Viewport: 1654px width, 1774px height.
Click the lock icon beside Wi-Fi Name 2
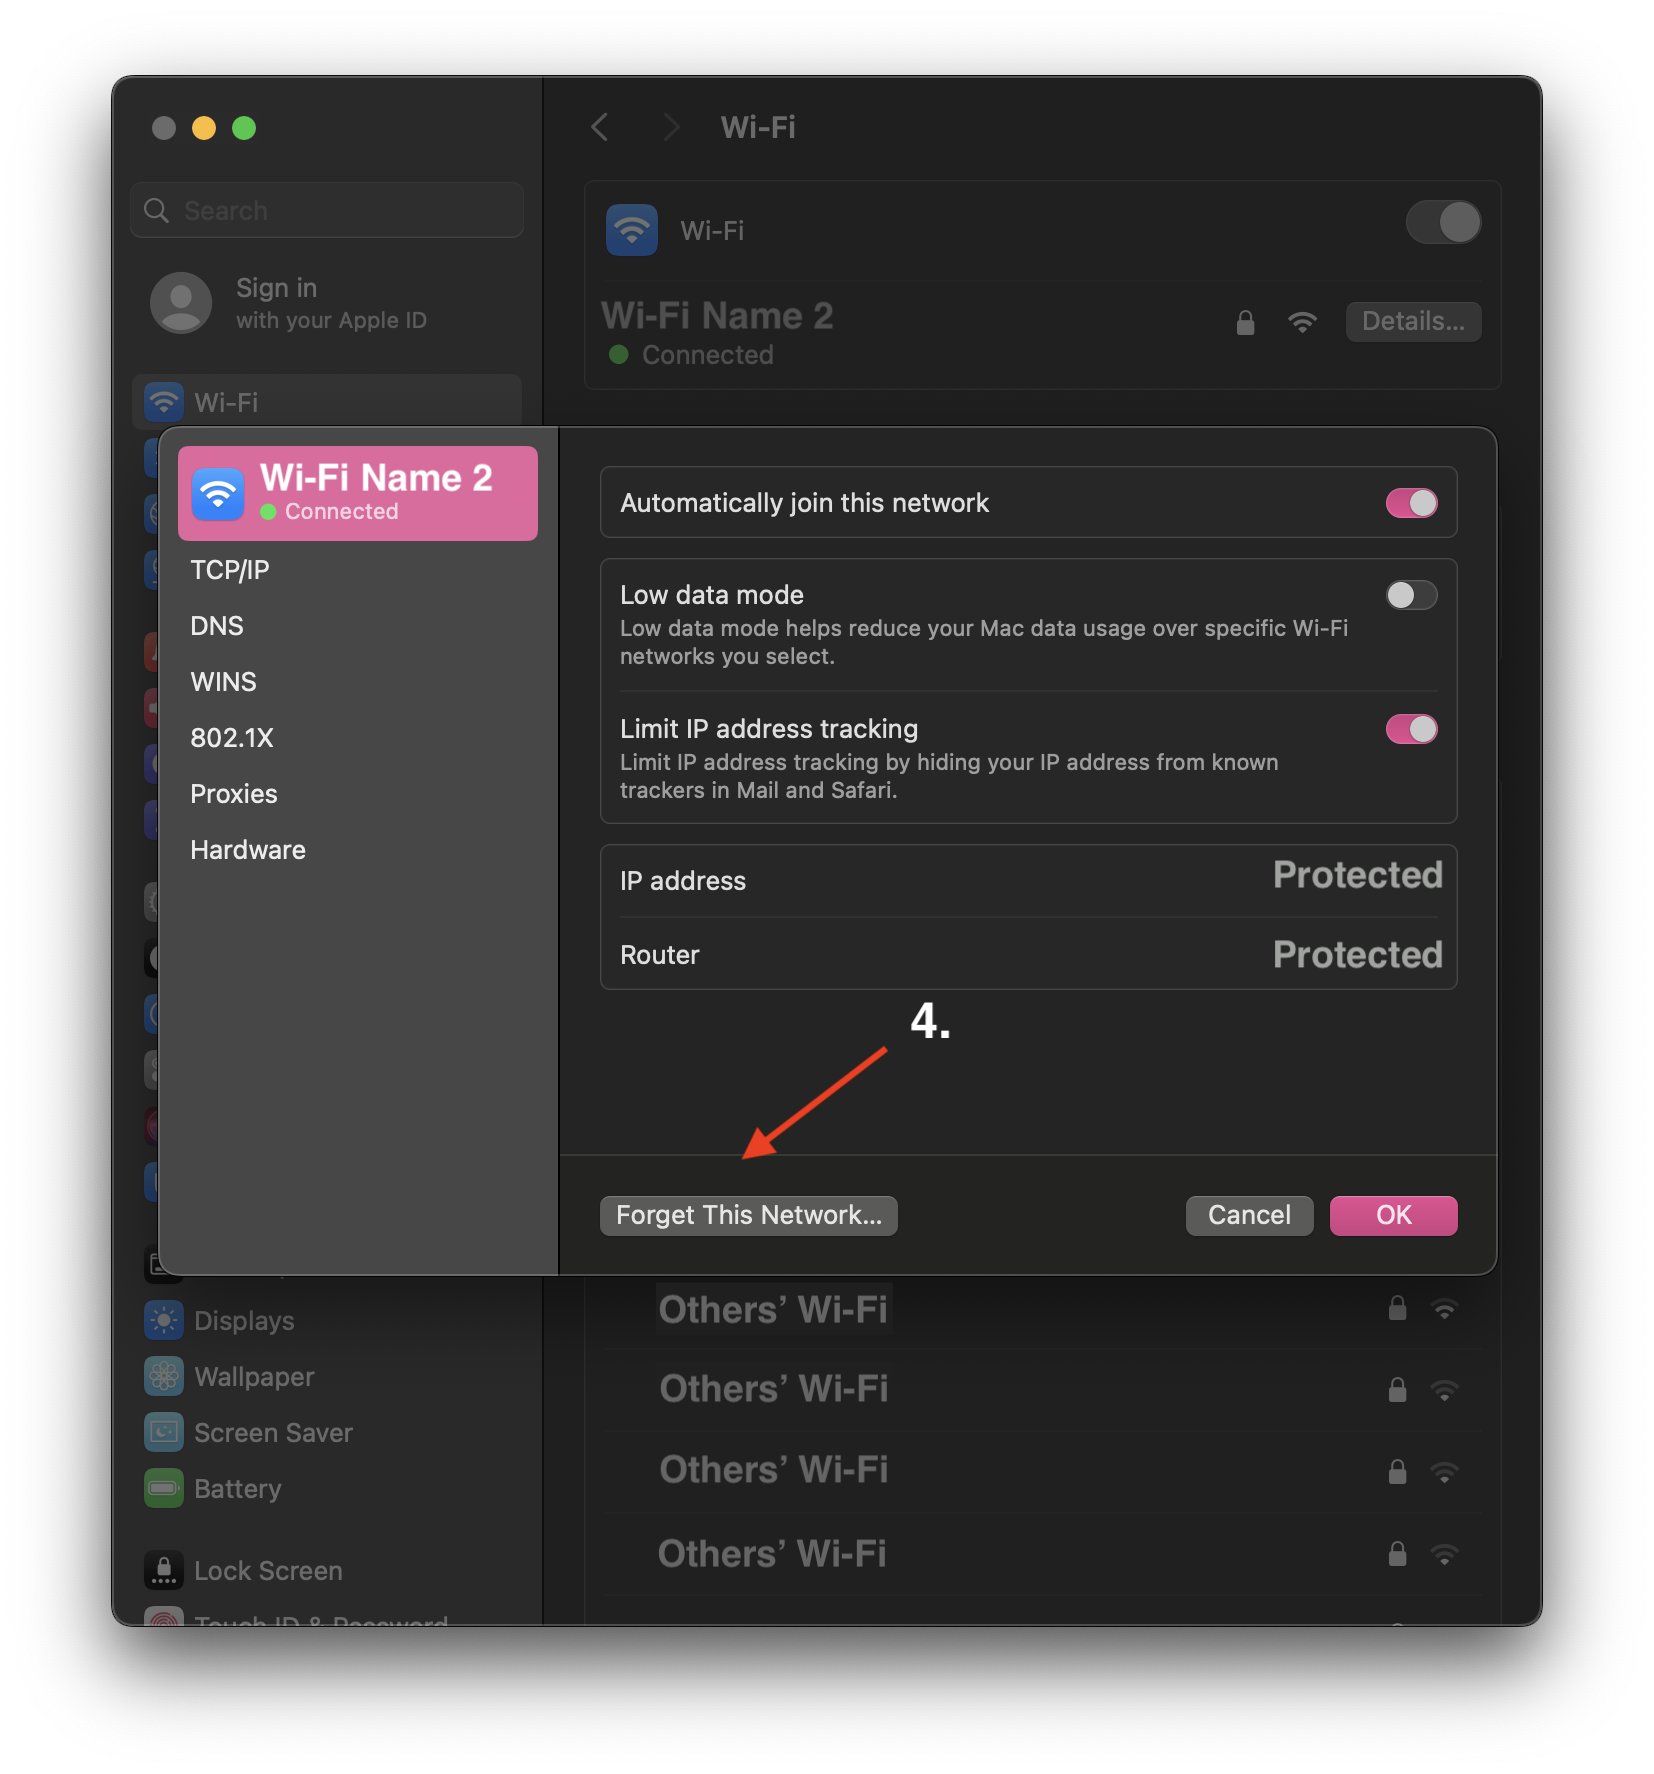(x=1245, y=321)
